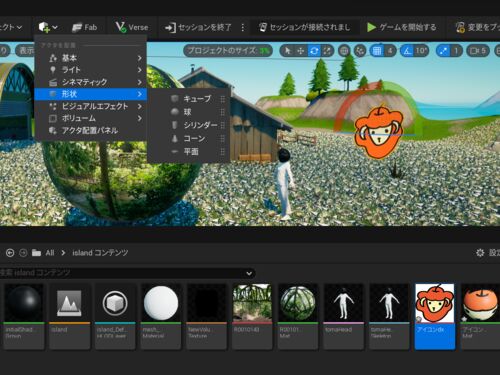Viewport: 500px width, 375px height.
Task: Expand arrow next to ボリューム
Action: tap(140, 118)
